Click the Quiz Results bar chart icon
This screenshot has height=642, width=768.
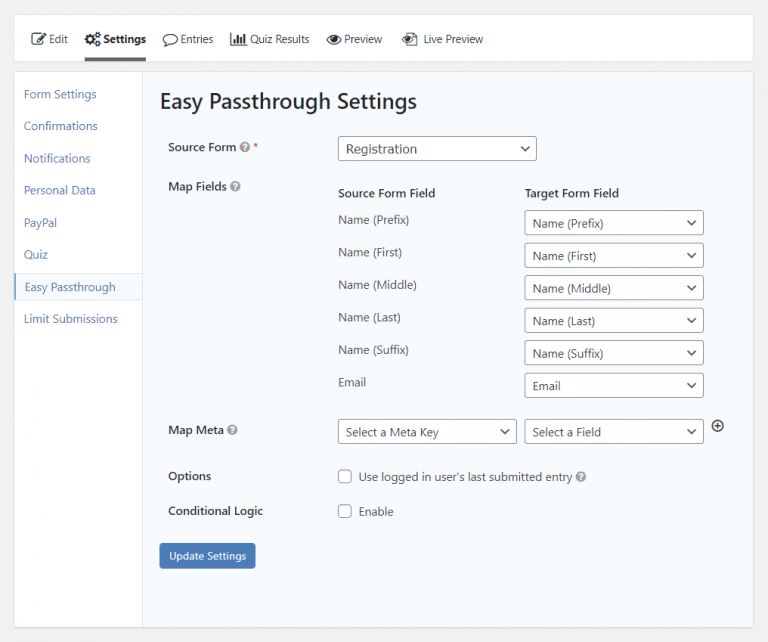(x=238, y=39)
